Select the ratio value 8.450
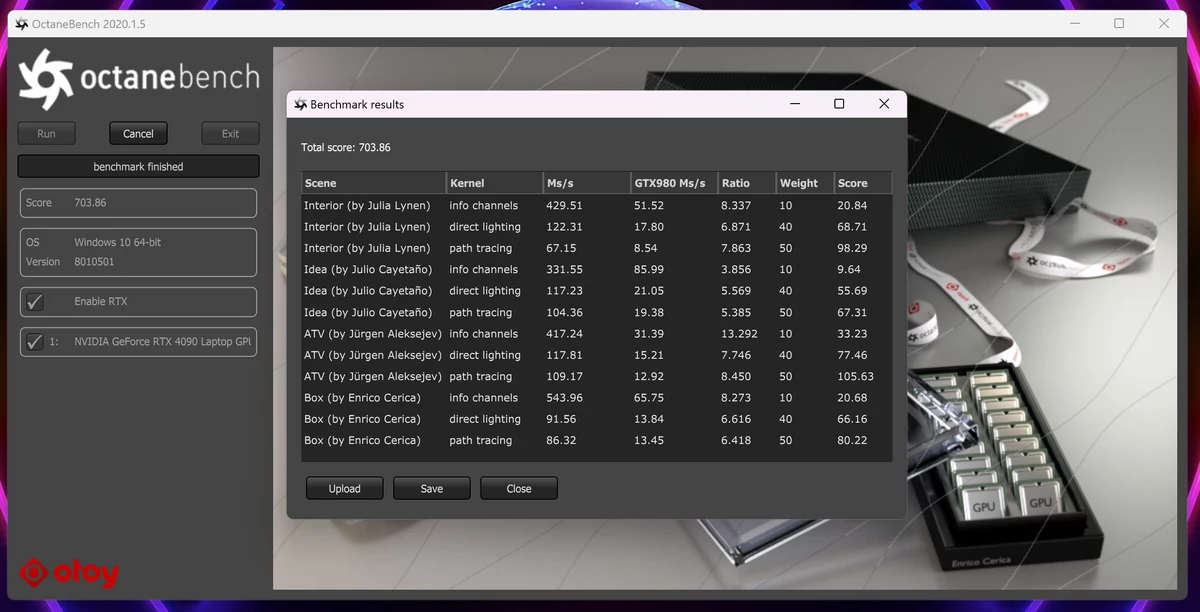Image resolution: width=1200 pixels, height=612 pixels. 736,377
